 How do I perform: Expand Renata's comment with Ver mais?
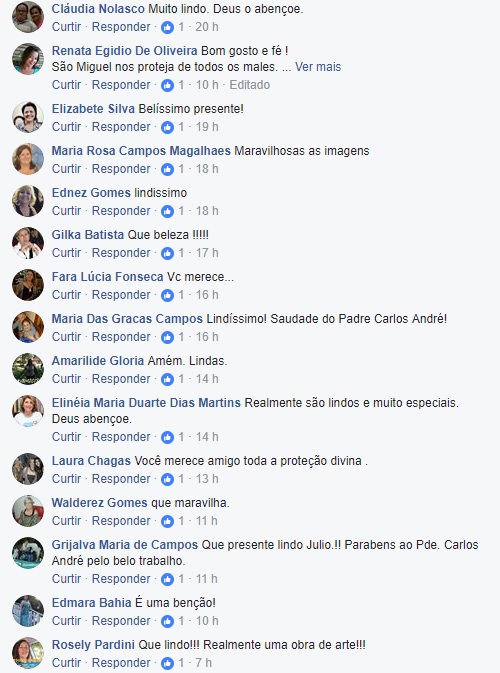[318, 67]
